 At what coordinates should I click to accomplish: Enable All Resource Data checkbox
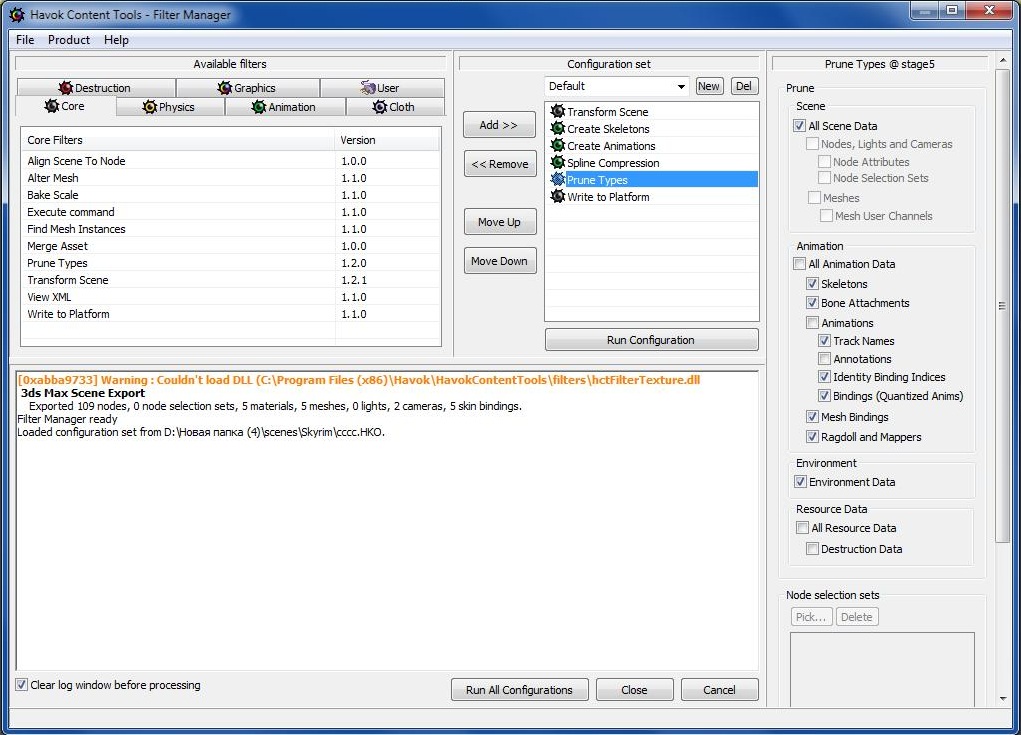(x=802, y=527)
